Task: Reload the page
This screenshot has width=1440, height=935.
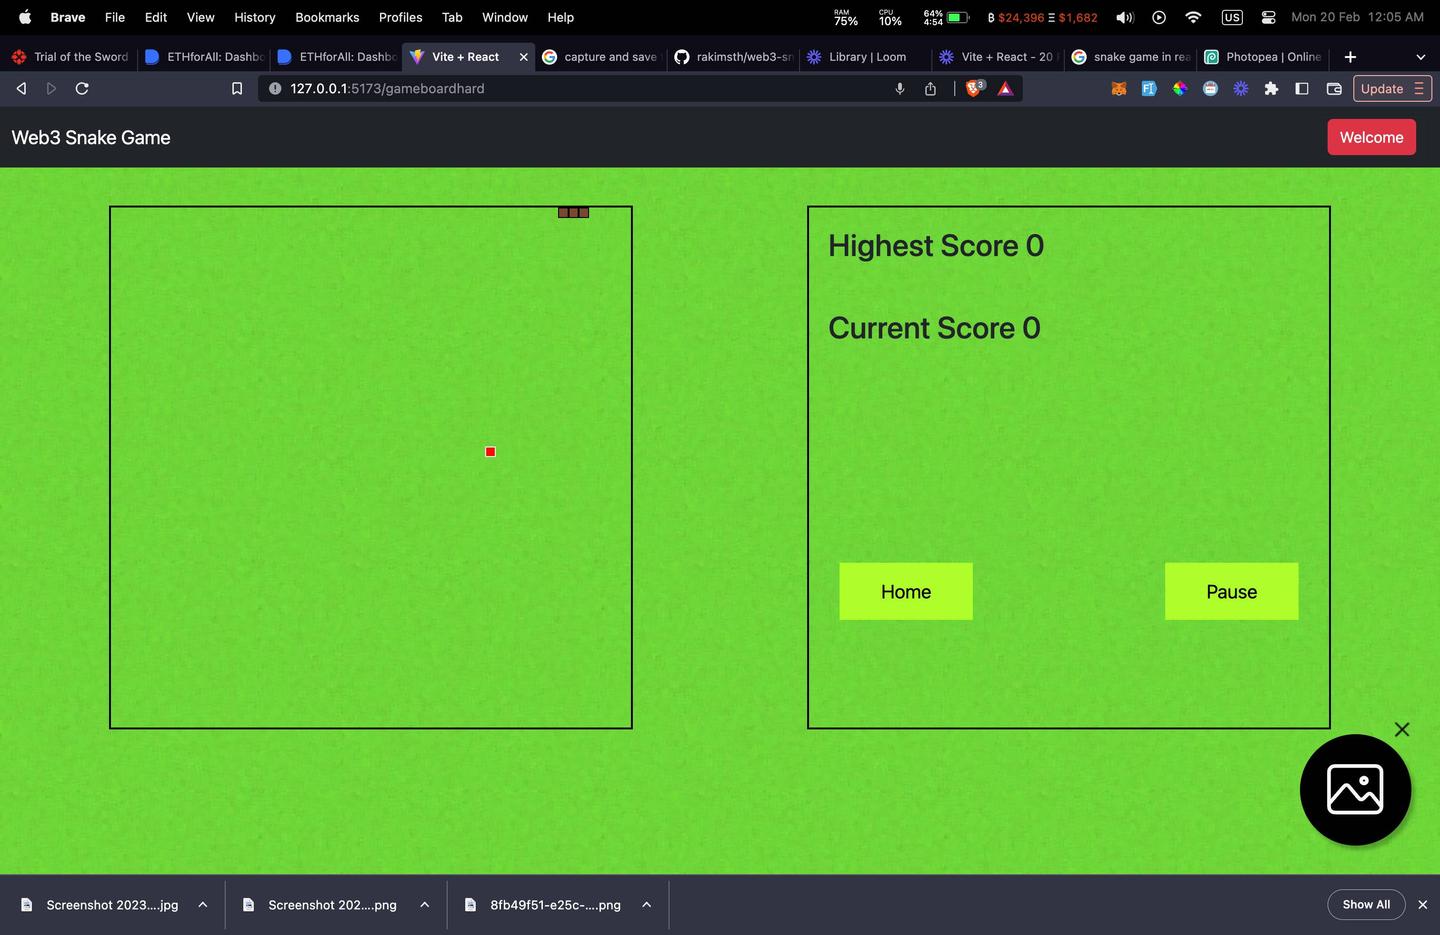Action: (x=82, y=89)
